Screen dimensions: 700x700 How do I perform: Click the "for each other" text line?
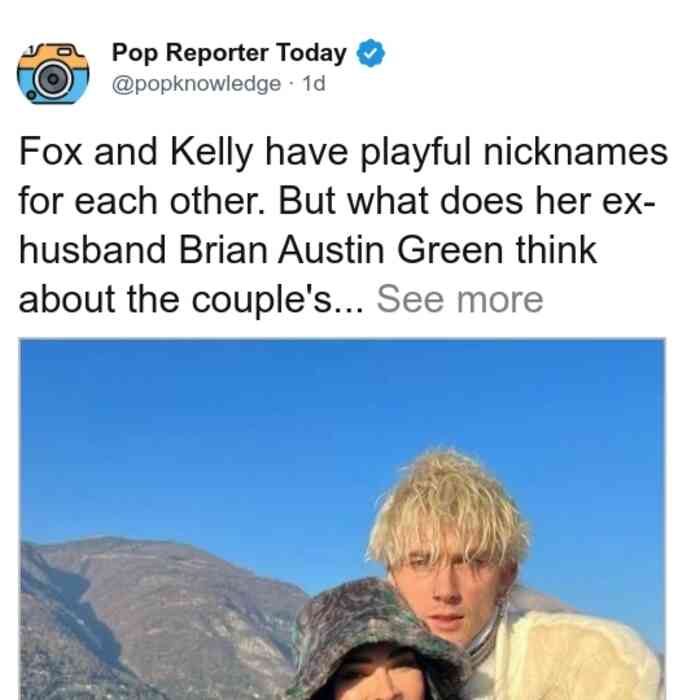click(142, 201)
